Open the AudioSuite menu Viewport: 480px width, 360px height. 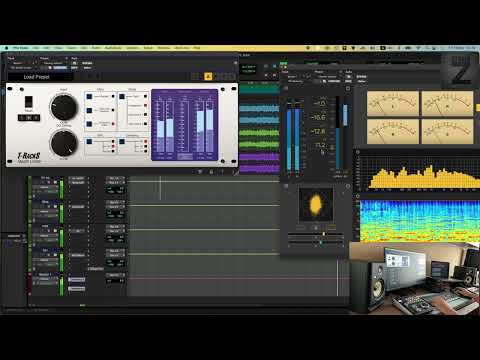point(113,48)
